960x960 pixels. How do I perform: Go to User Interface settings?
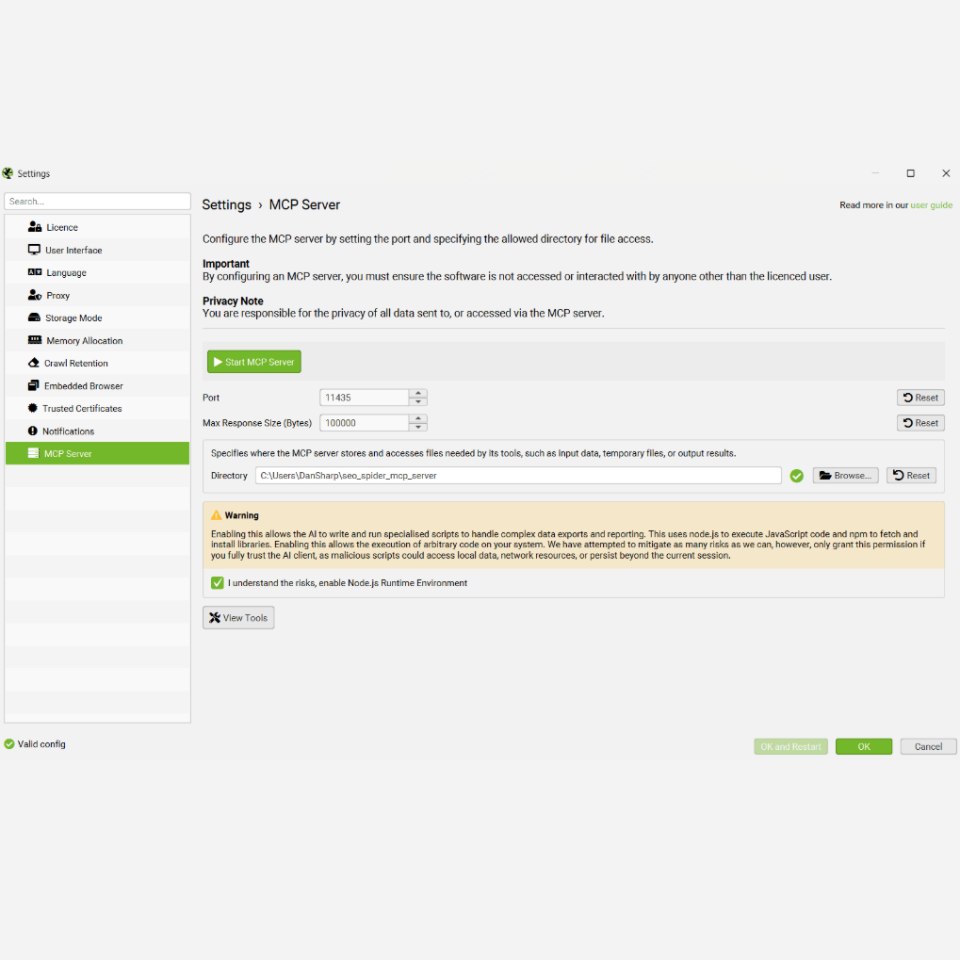[x=97, y=249]
